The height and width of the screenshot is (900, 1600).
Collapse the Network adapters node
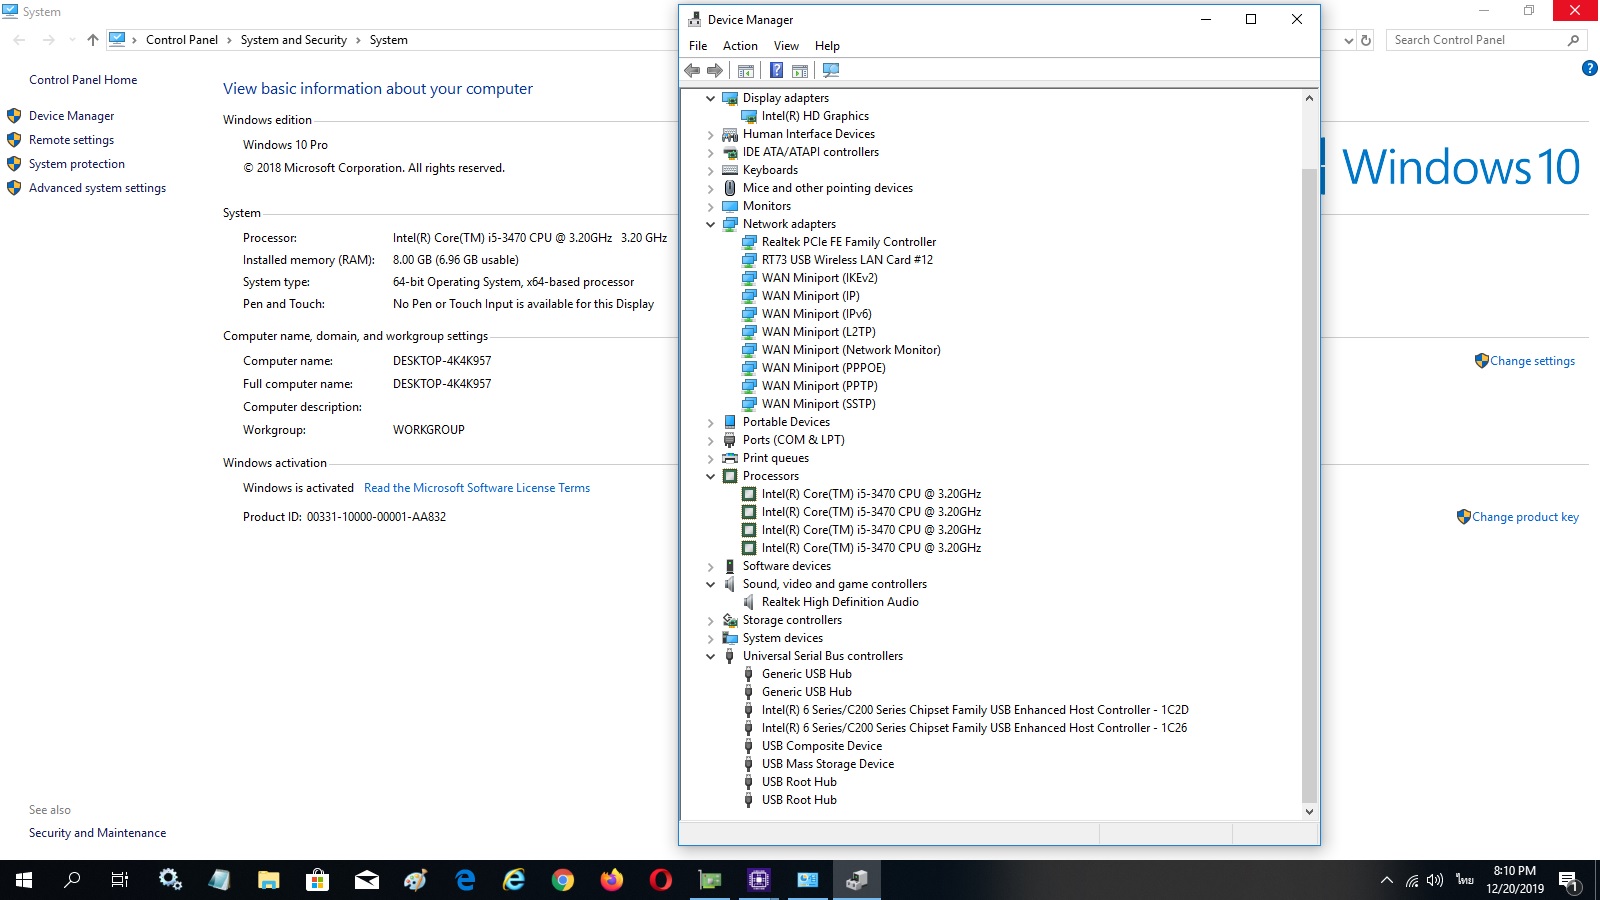[x=711, y=224]
